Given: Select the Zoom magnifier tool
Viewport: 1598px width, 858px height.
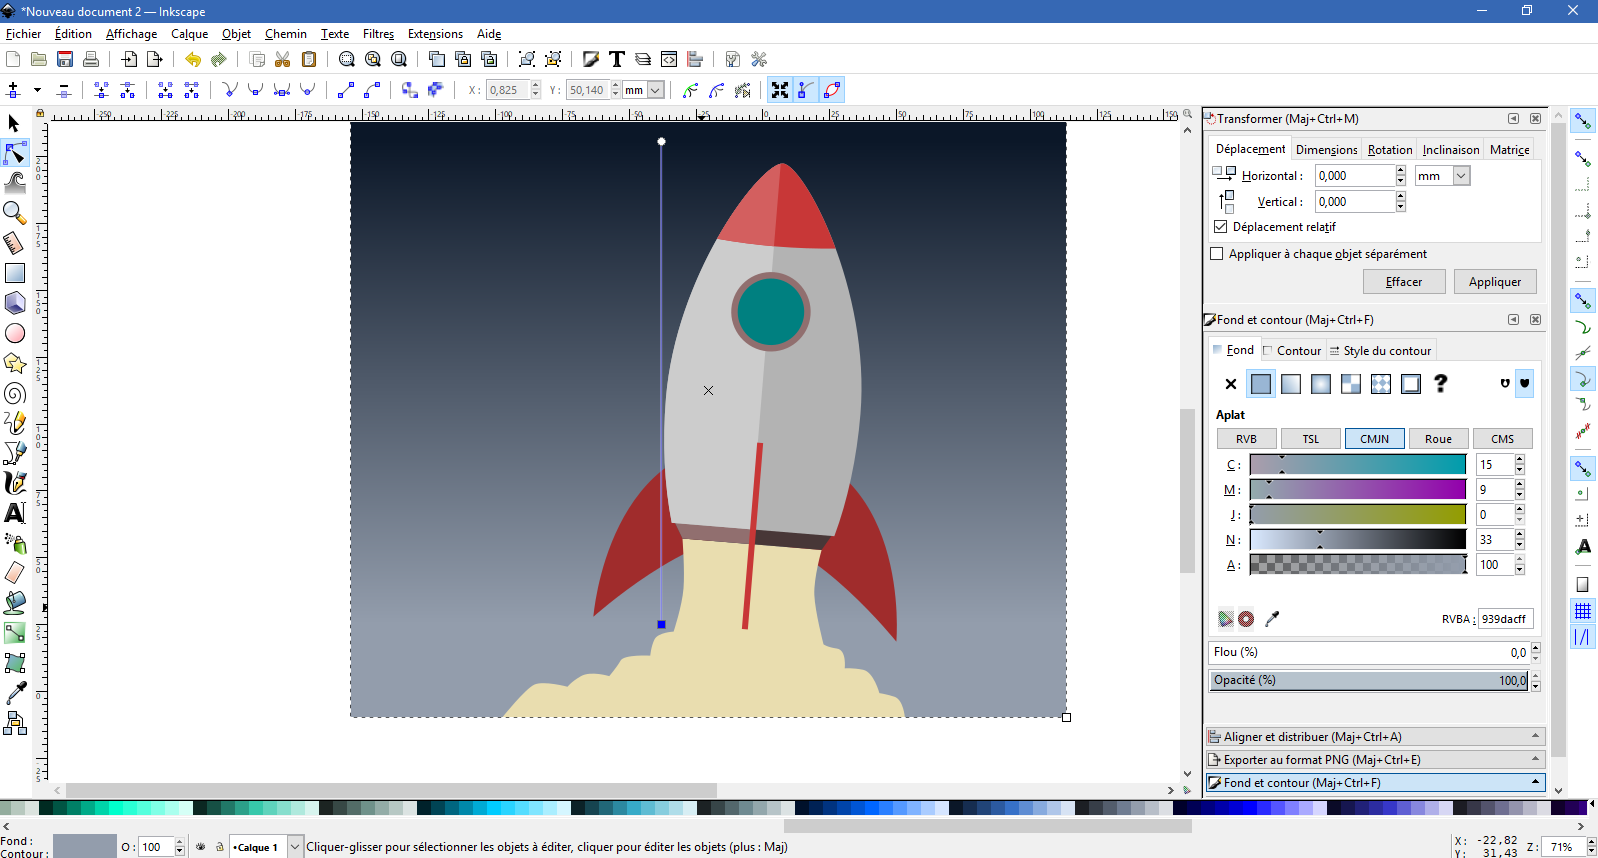Looking at the screenshot, I should pyautogui.click(x=15, y=213).
